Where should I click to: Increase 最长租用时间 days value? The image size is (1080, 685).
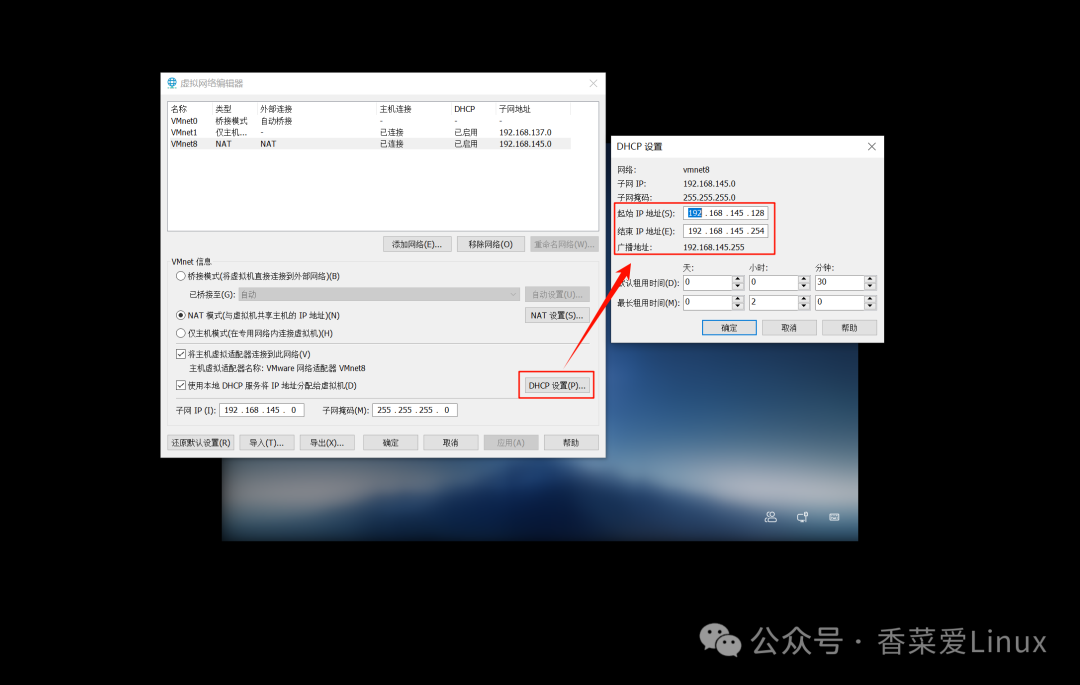pos(738,299)
